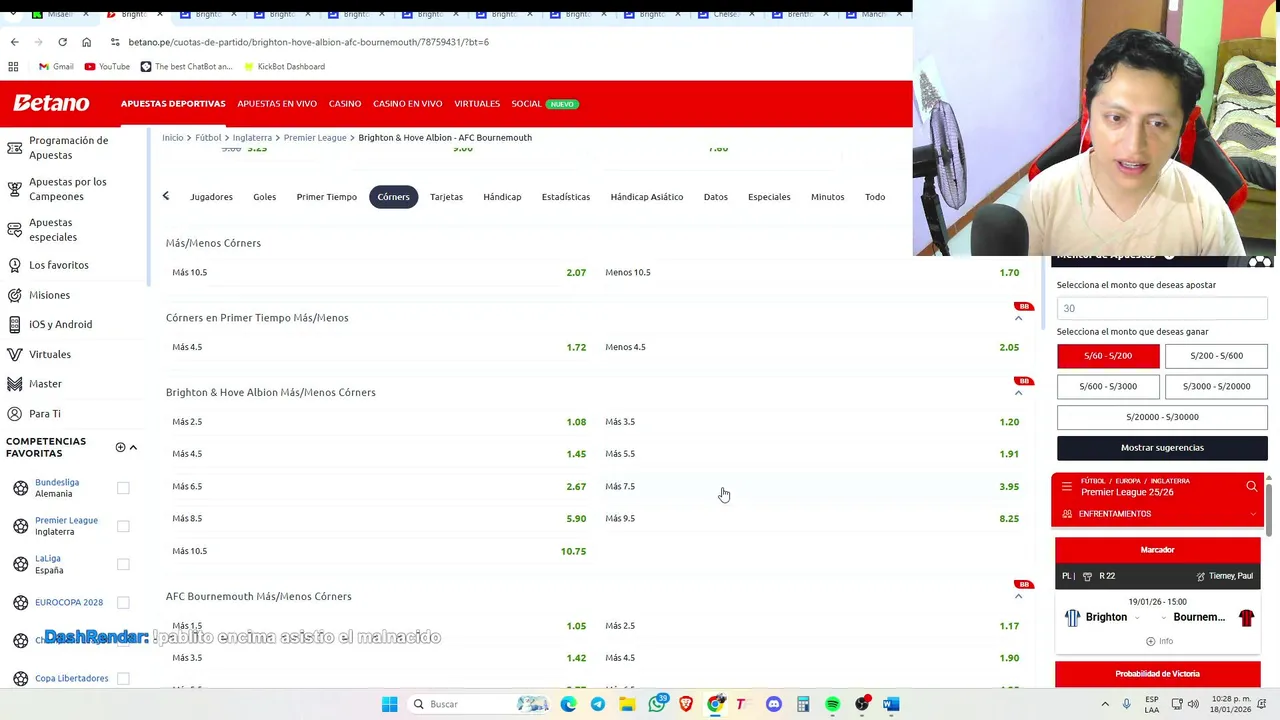Select Brighton Más 5.5 odds 1.91

point(812,454)
